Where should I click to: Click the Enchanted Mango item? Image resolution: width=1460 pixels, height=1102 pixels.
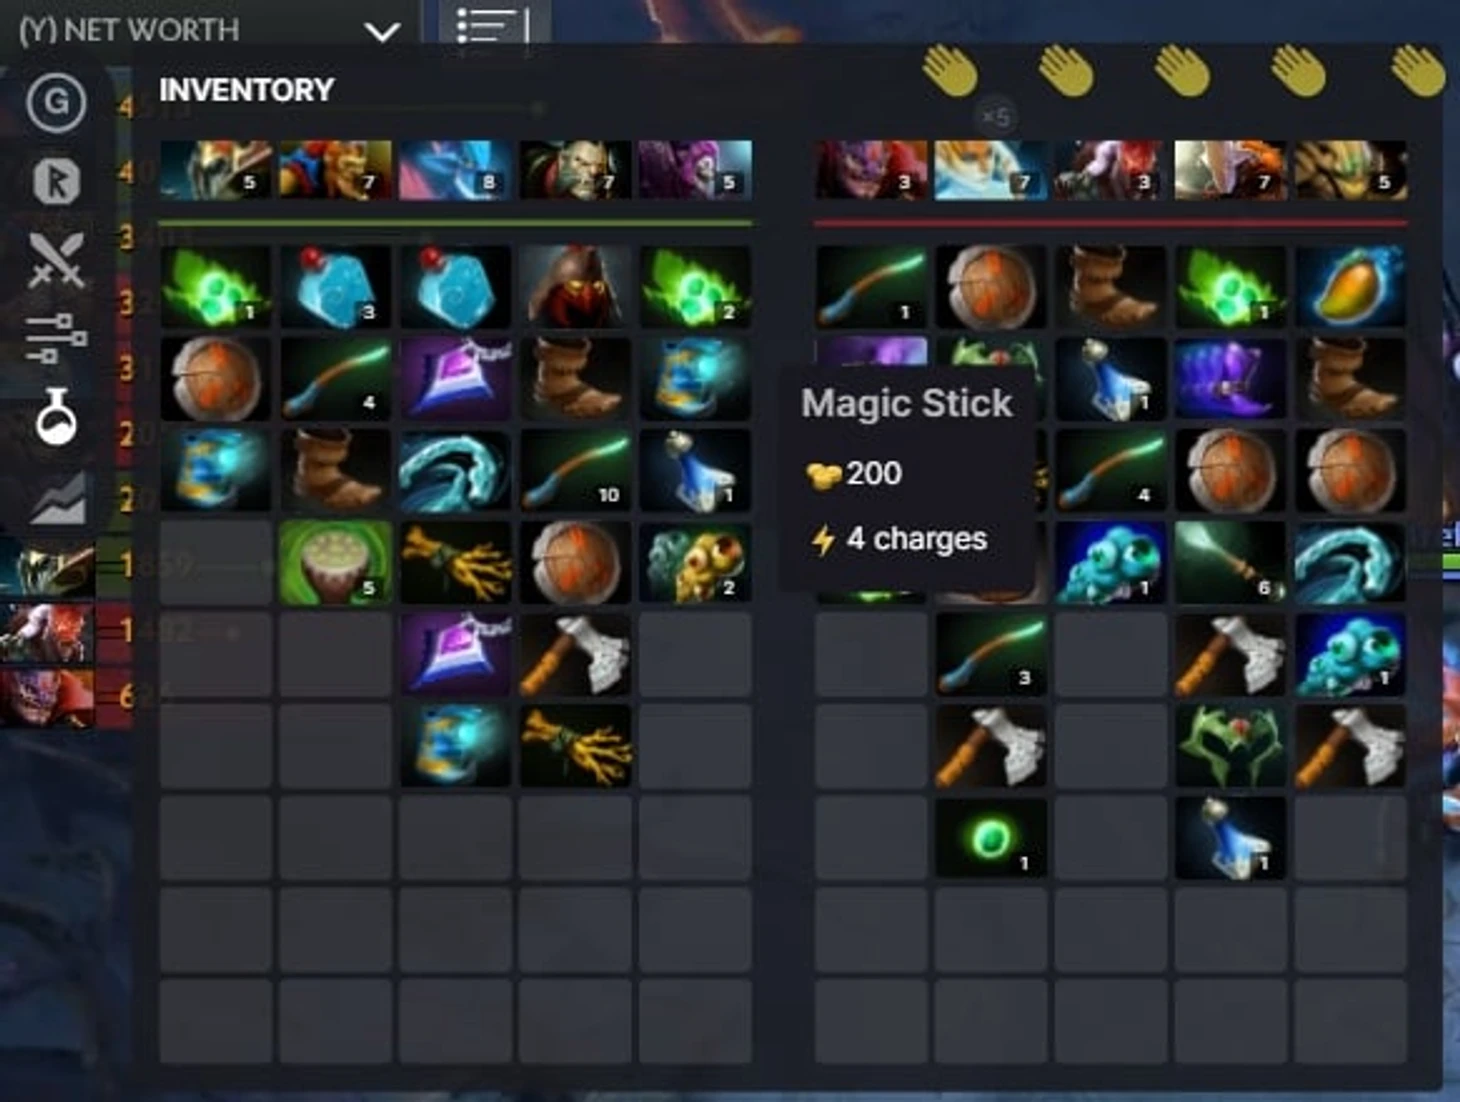pyautogui.click(x=1350, y=287)
